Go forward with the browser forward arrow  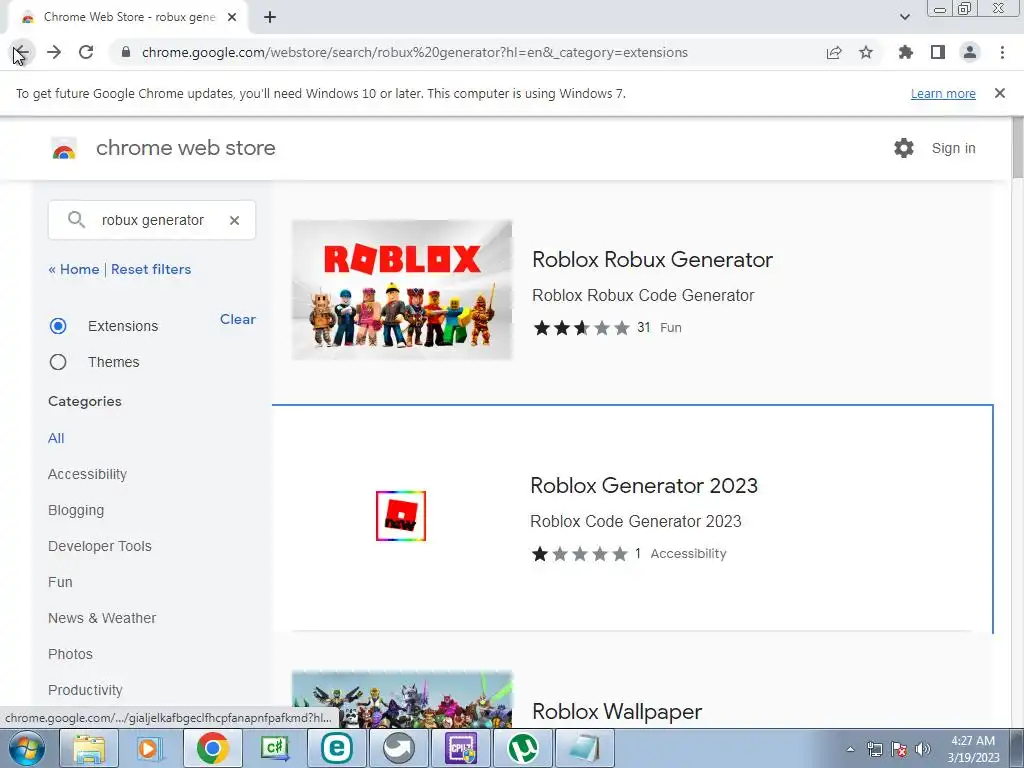54,52
